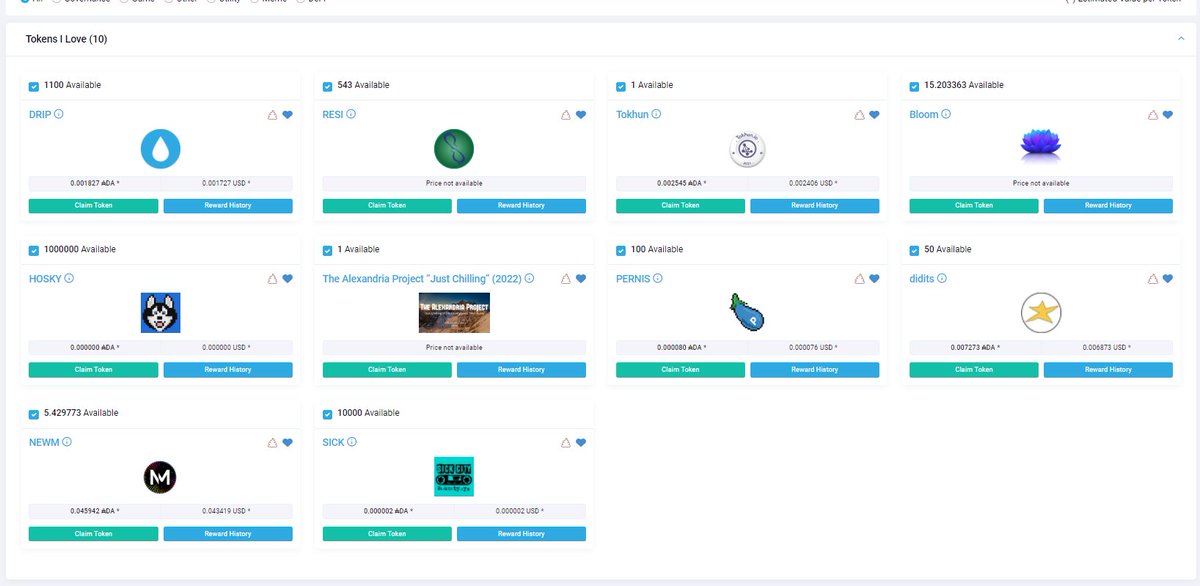1200x586 pixels.
Task: View Reward History for RESI
Action: [x=521, y=206]
